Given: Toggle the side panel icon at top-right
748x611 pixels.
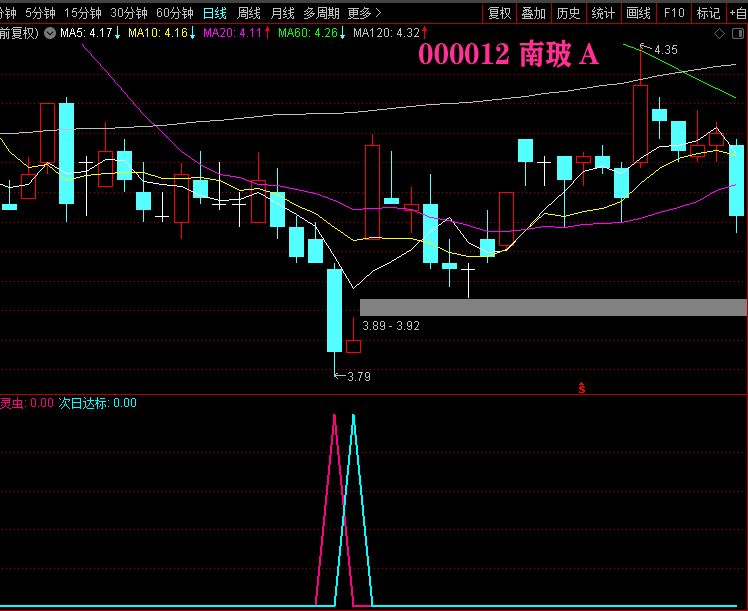Looking at the screenshot, I should click(x=738, y=33).
